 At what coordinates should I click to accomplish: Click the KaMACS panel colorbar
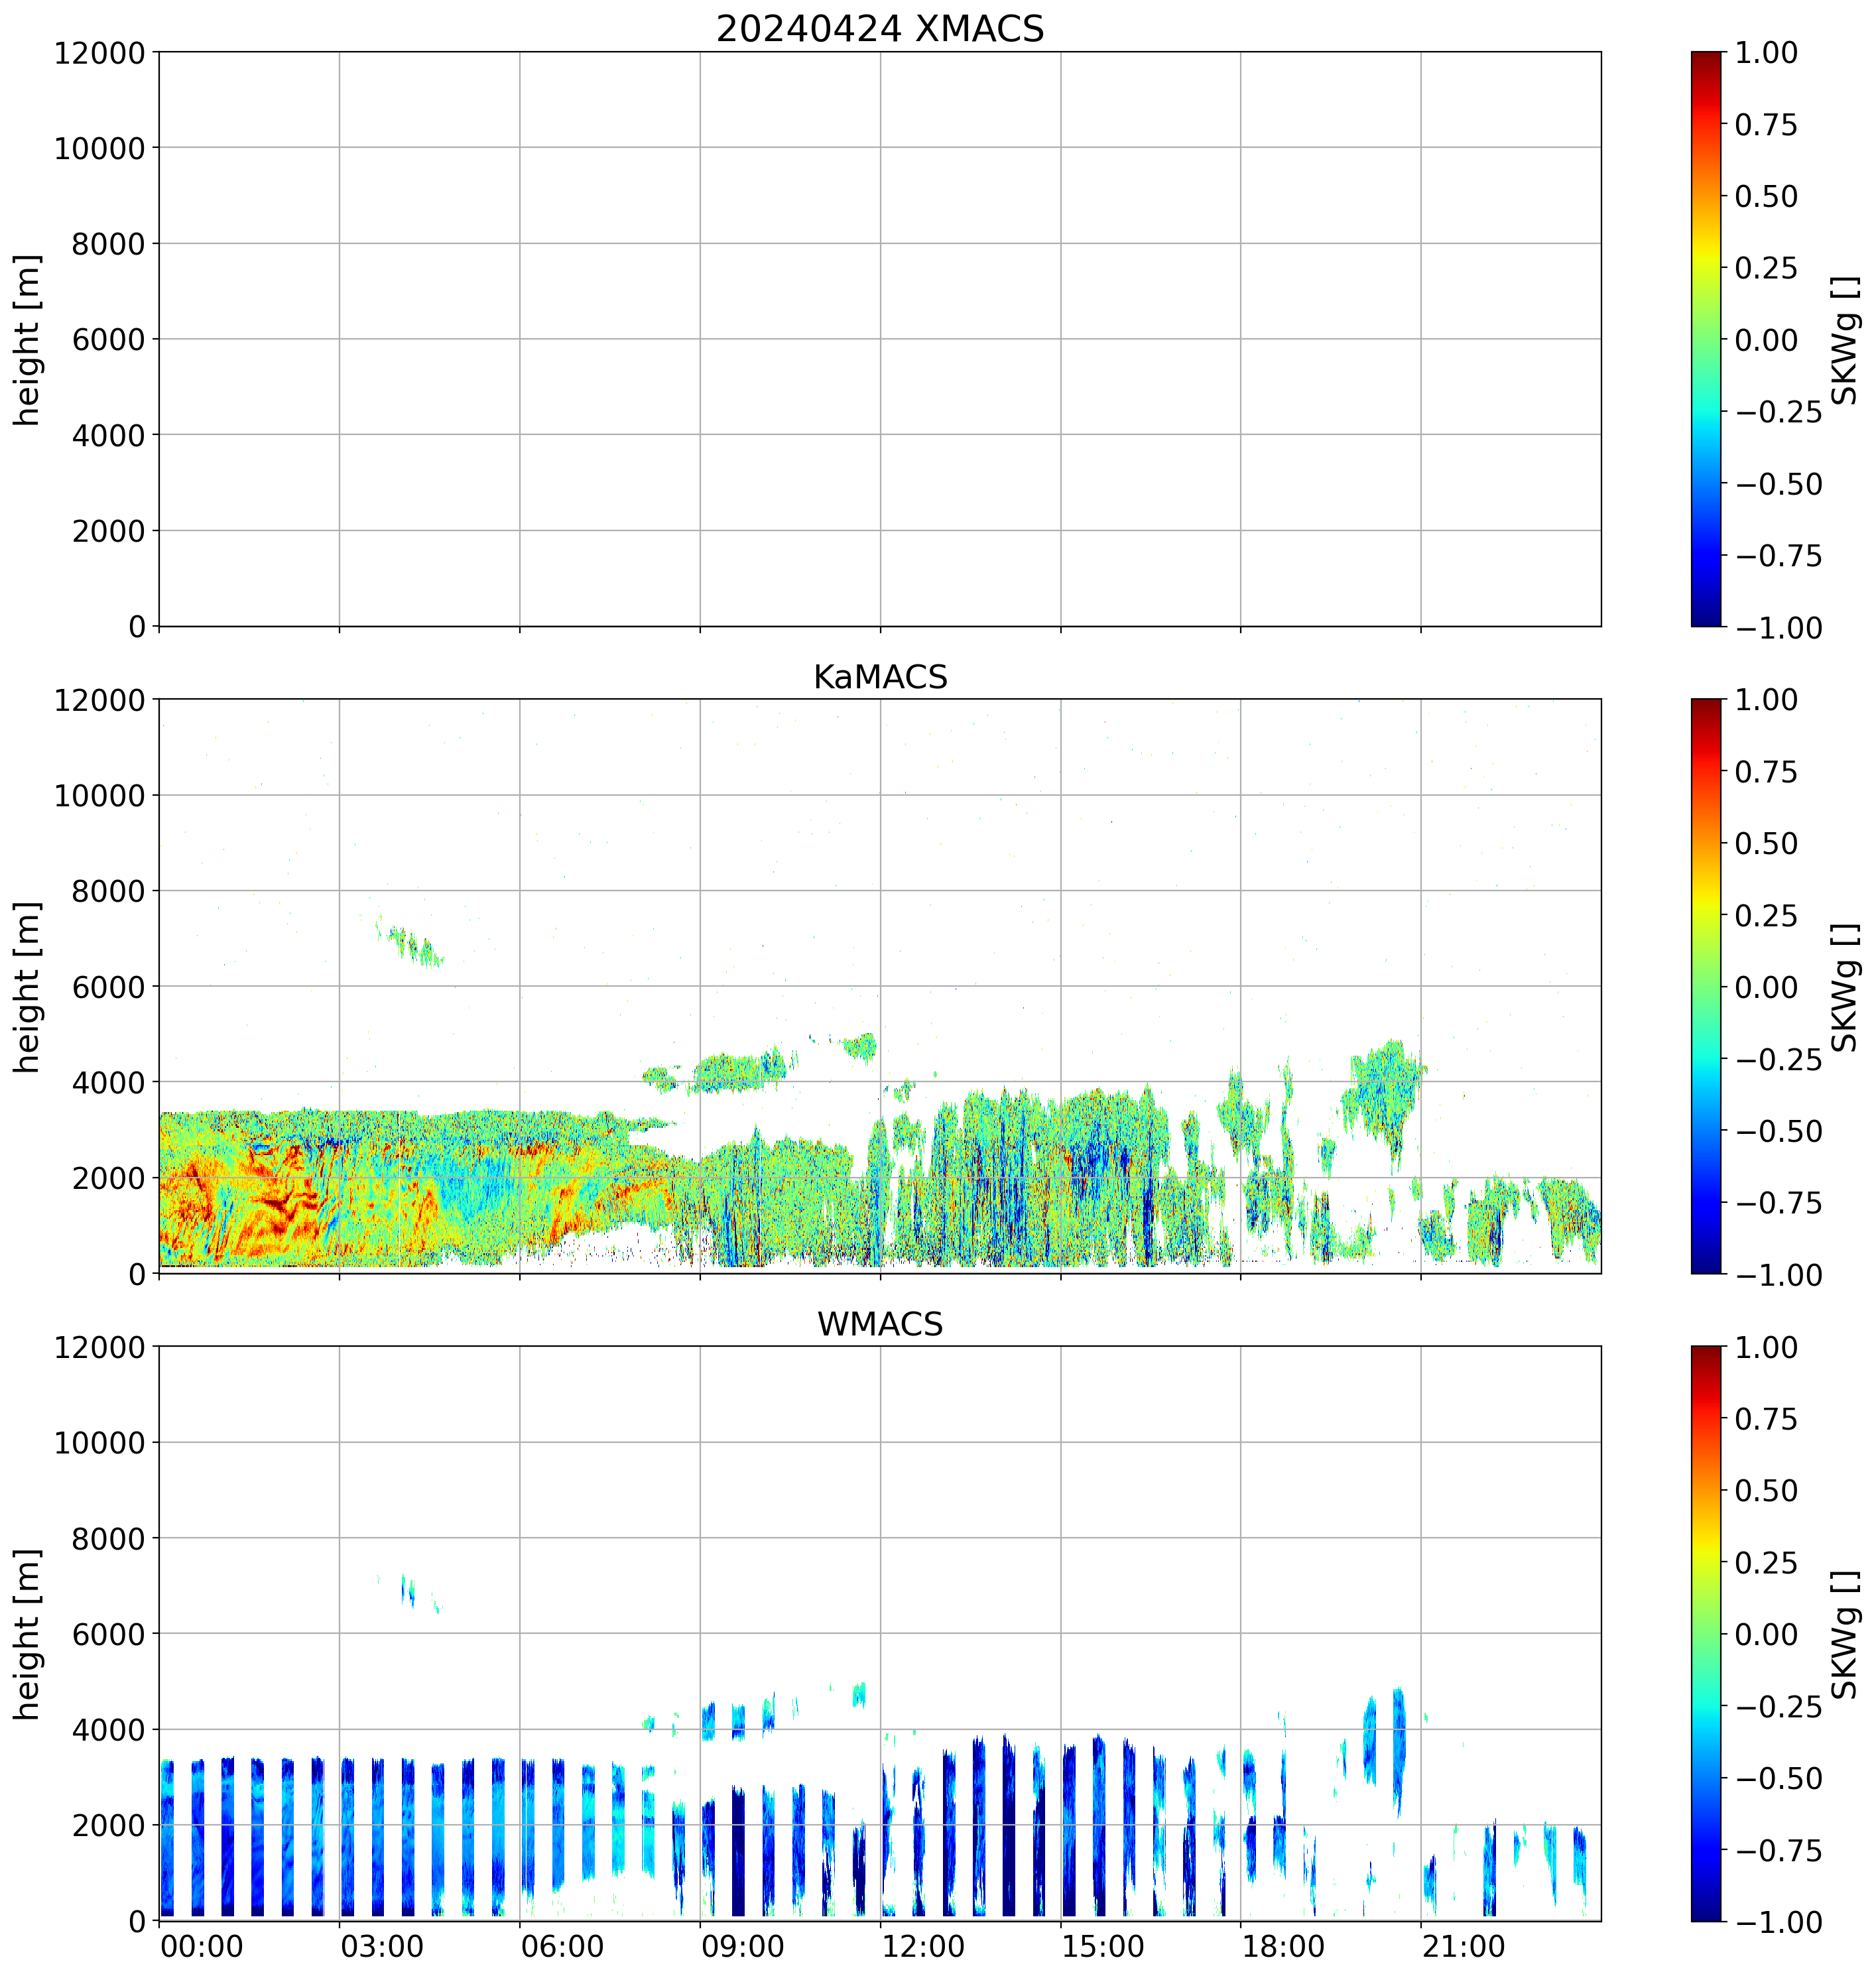(1706, 986)
